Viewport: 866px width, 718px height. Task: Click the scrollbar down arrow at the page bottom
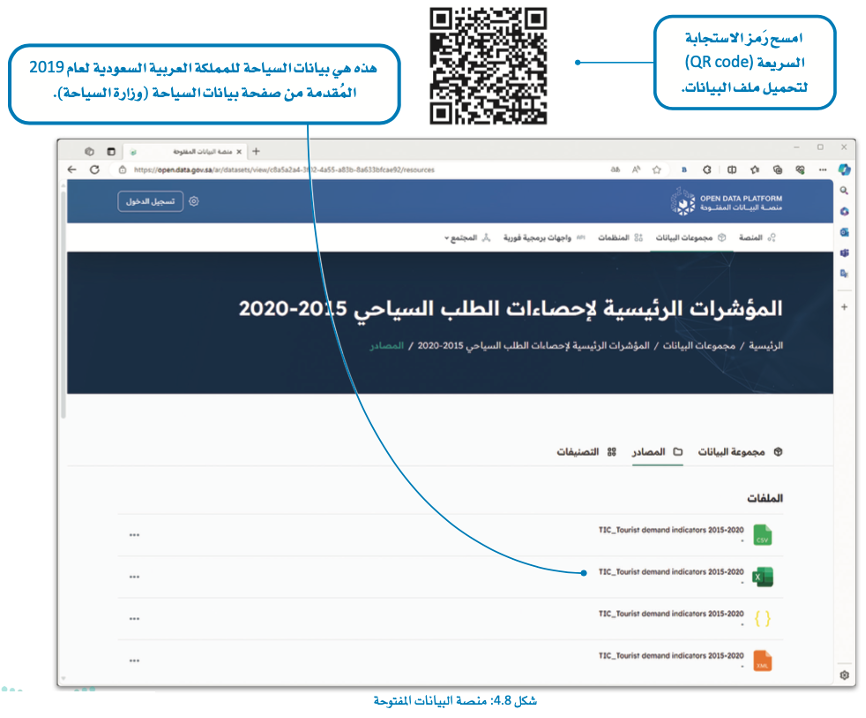click(x=64, y=678)
